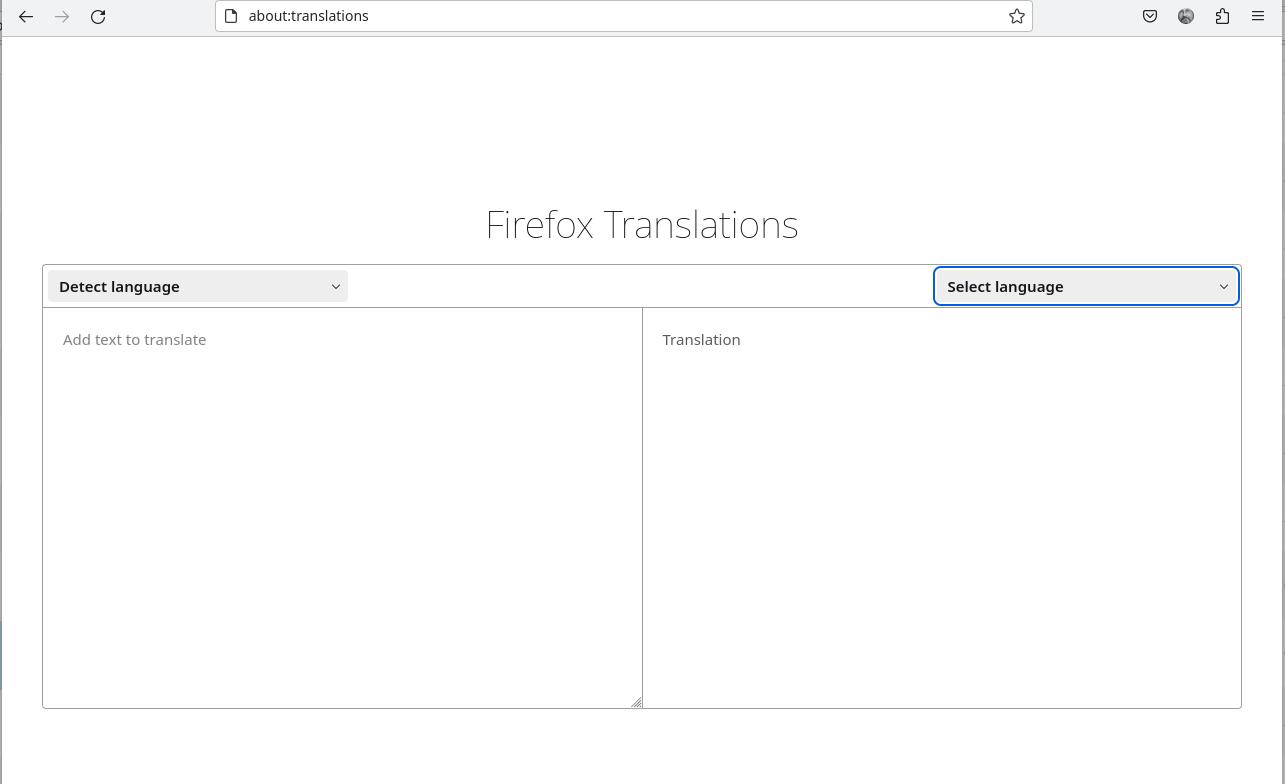Click the Add text to translate box
The height and width of the screenshot is (784, 1285).
342,508
